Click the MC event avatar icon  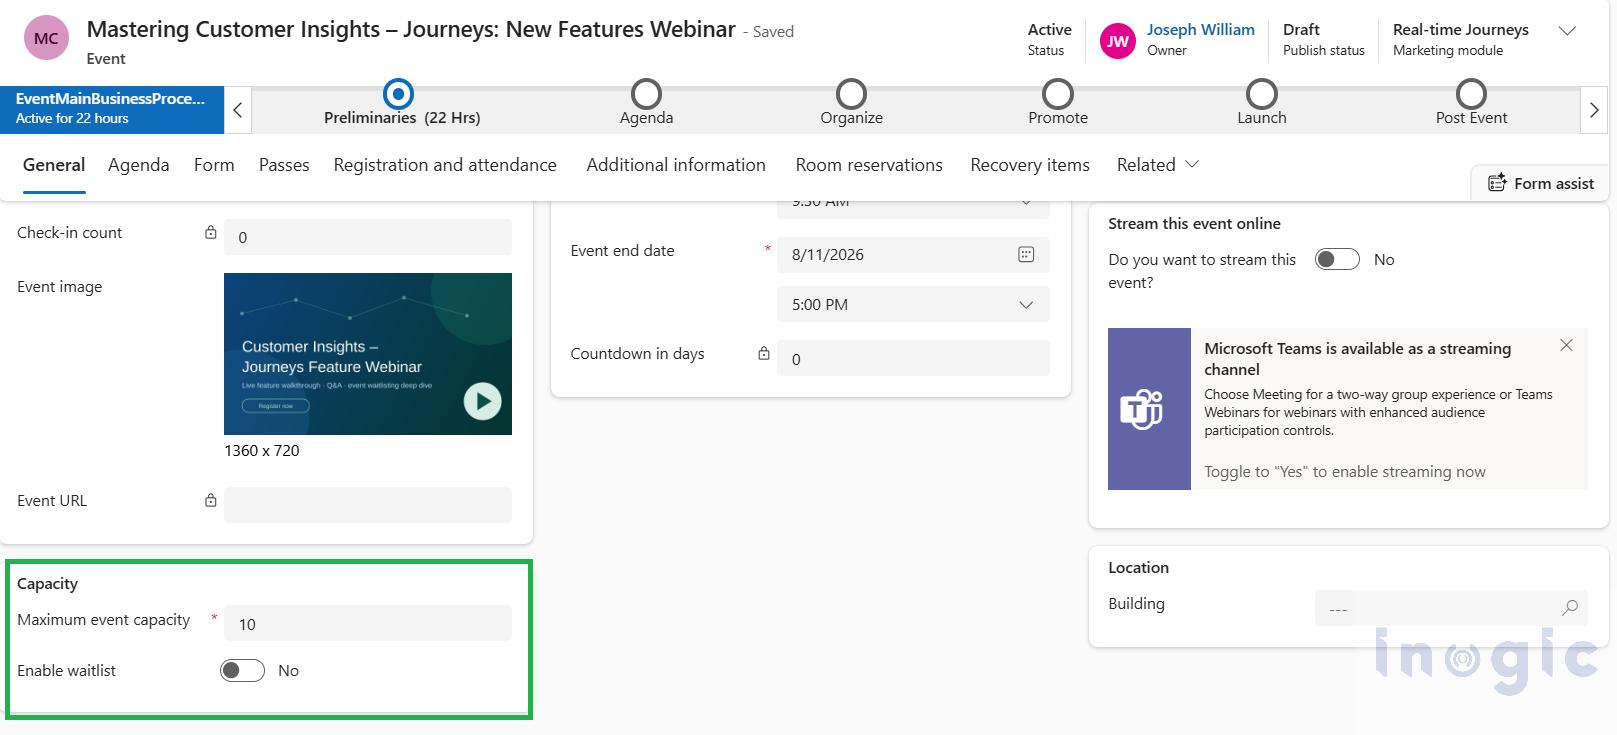[46, 39]
